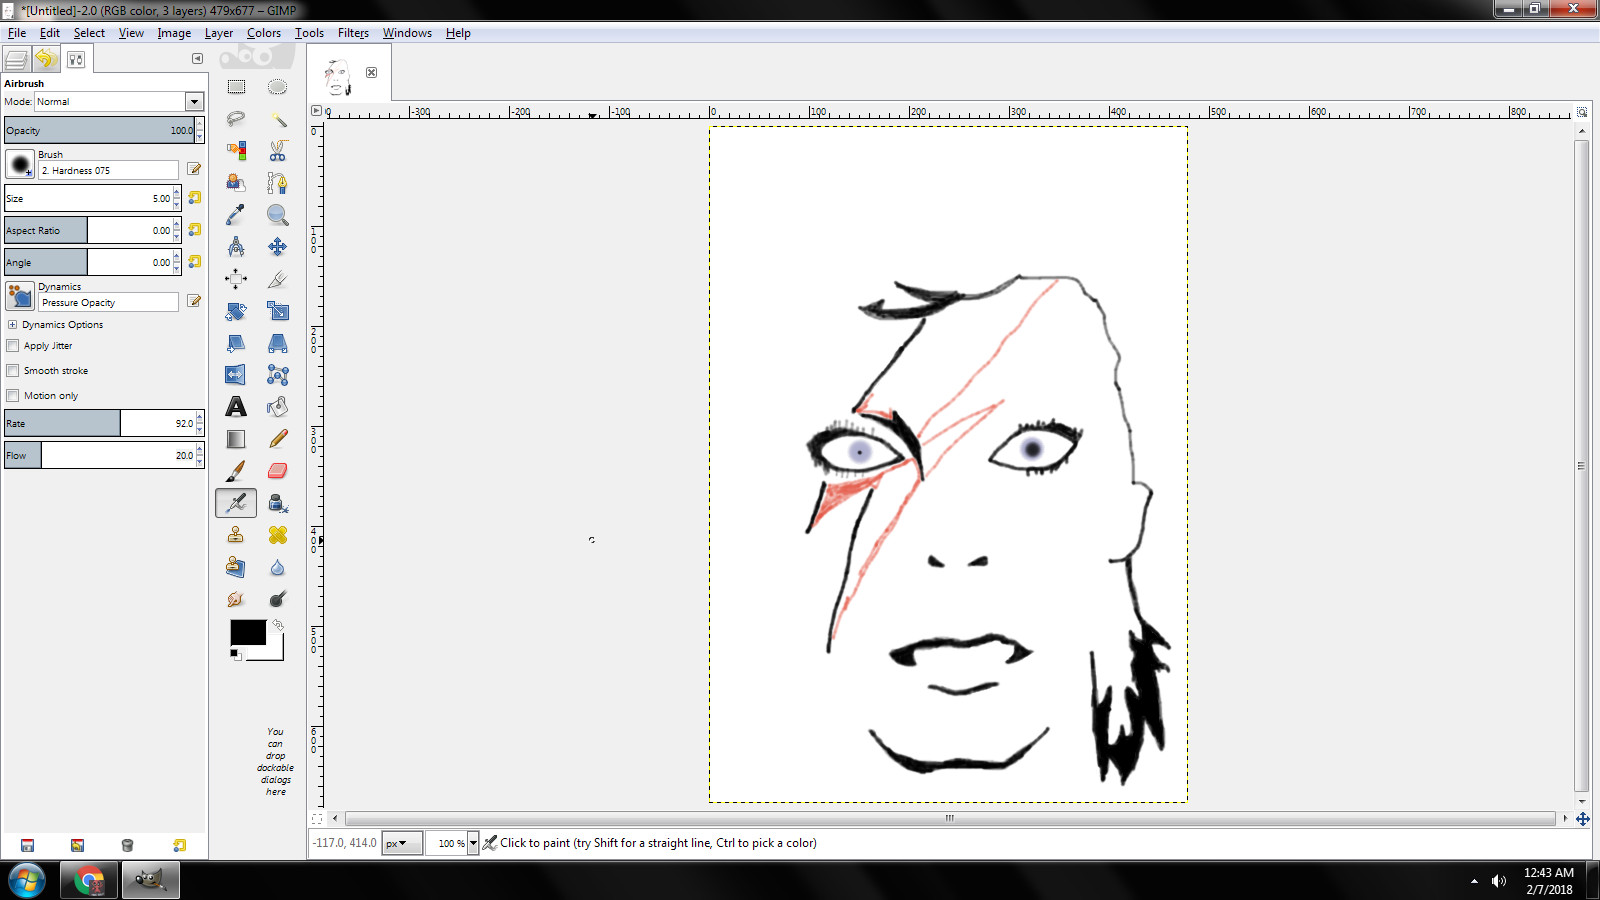Select the Move tool
The width and height of the screenshot is (1600, 900).
click(278, 247)
